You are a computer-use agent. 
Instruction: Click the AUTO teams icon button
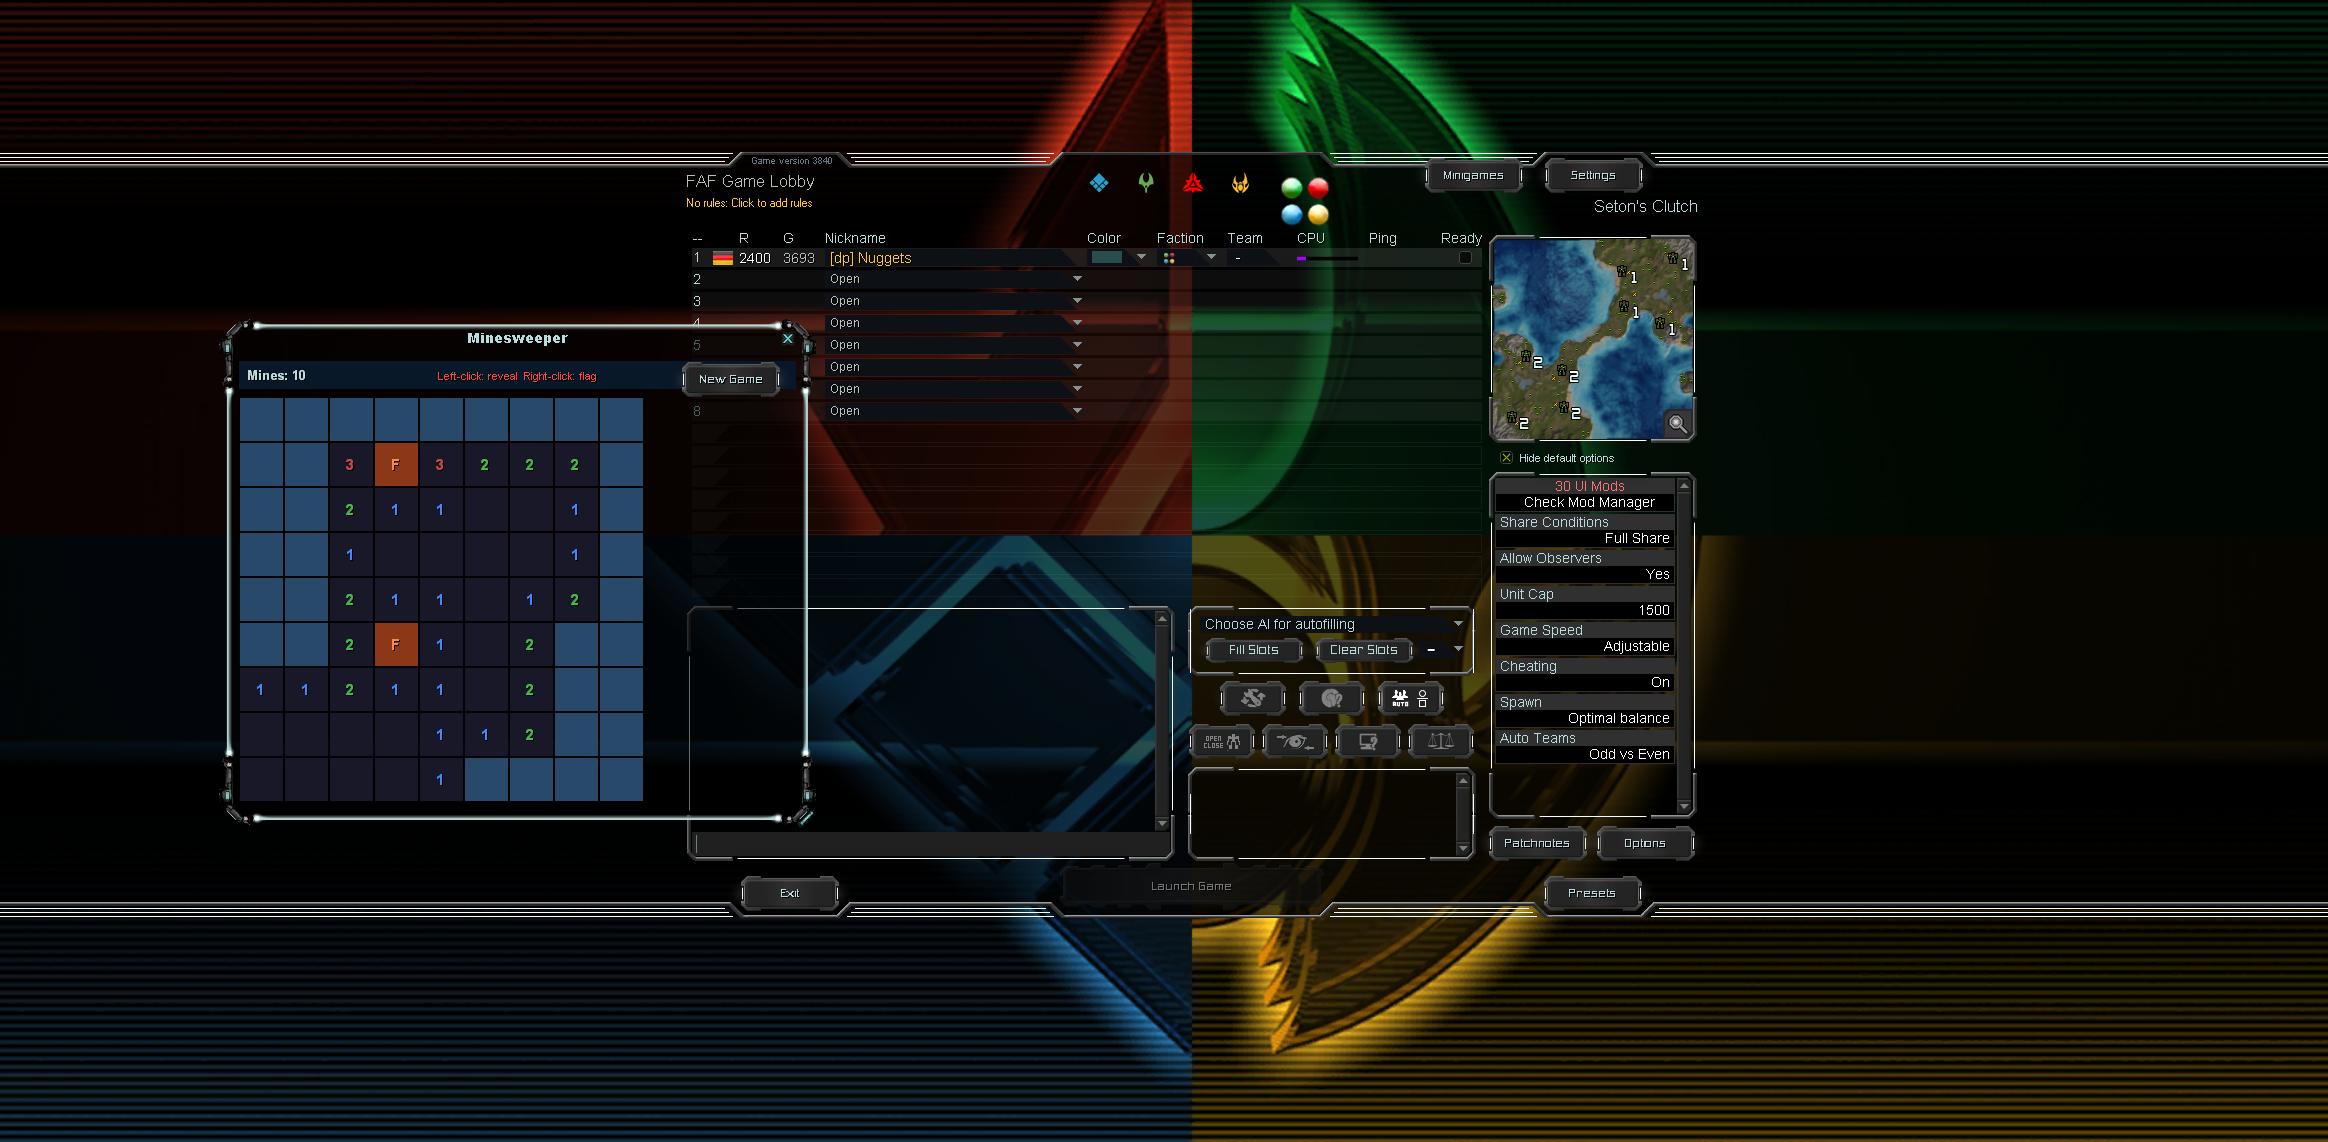1410,698
